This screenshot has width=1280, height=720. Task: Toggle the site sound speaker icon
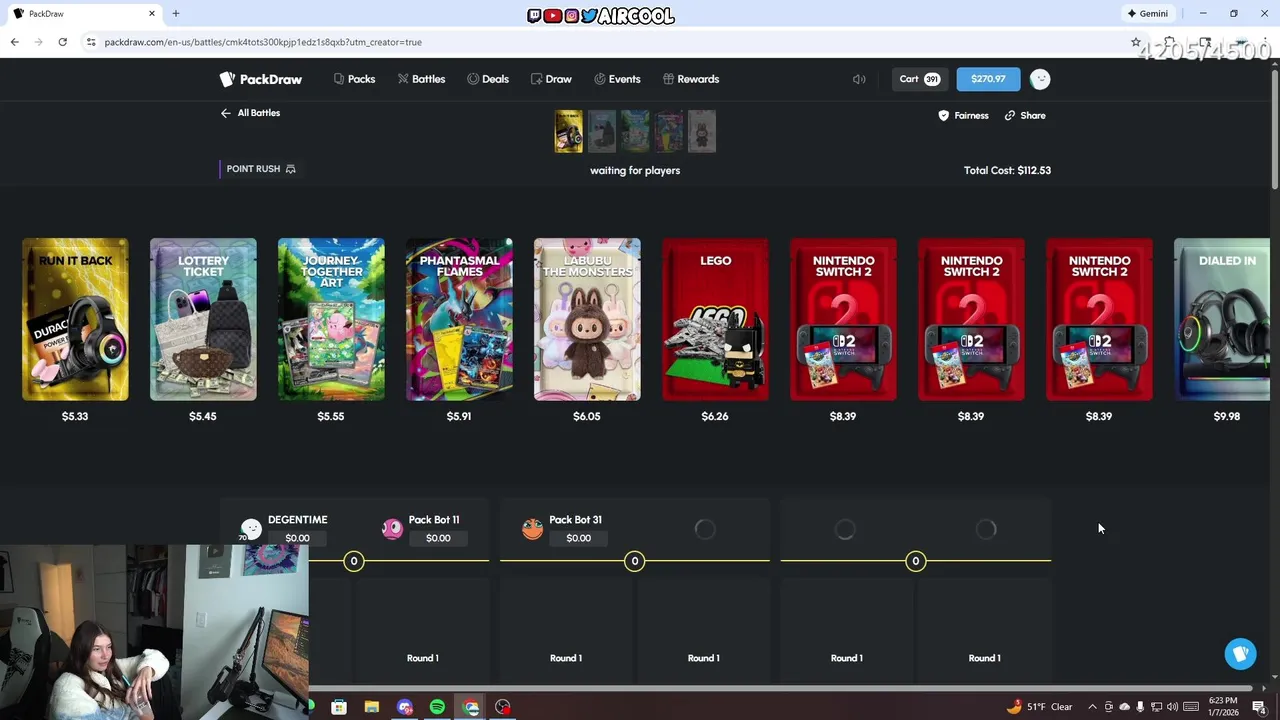[859, 79]
